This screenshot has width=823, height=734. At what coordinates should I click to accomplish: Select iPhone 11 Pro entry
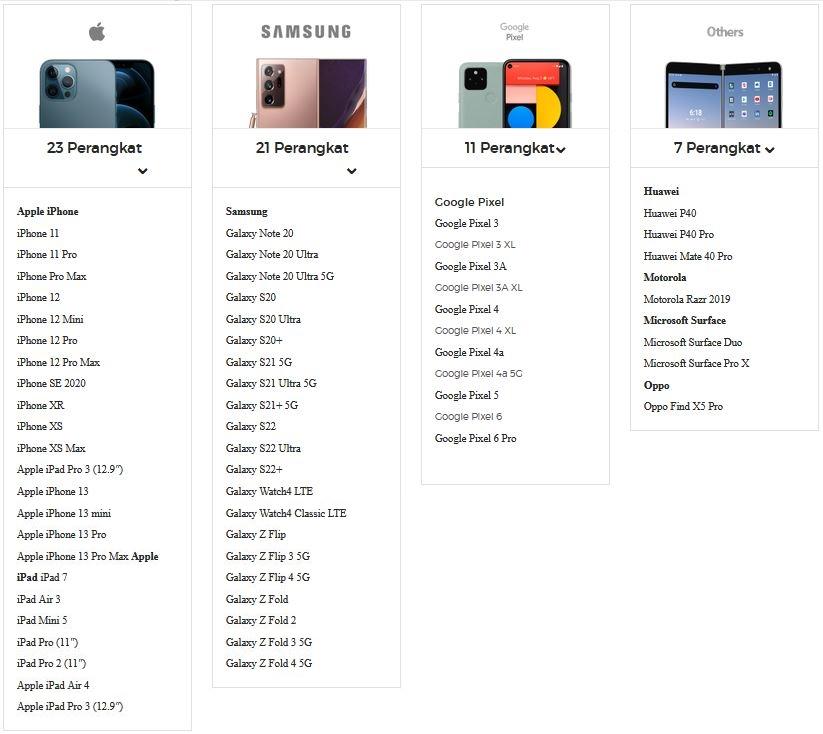point(47,255)
